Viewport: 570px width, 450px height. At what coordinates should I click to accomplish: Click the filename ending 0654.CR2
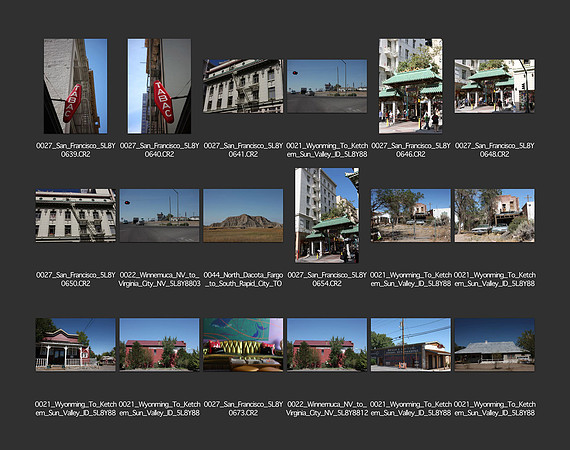(x=327, y=279)
